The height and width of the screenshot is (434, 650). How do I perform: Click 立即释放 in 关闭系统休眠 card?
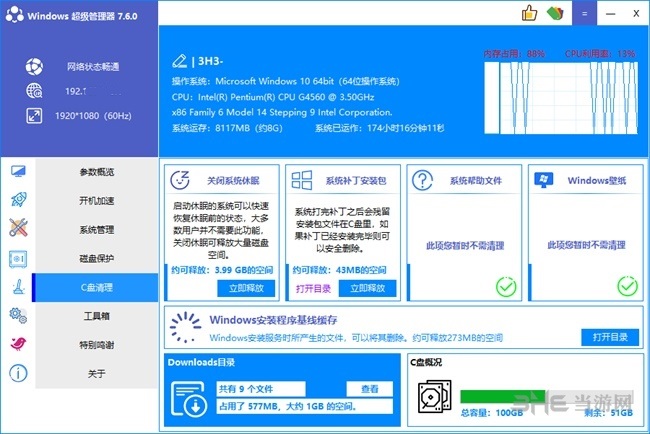click(246, 288)
